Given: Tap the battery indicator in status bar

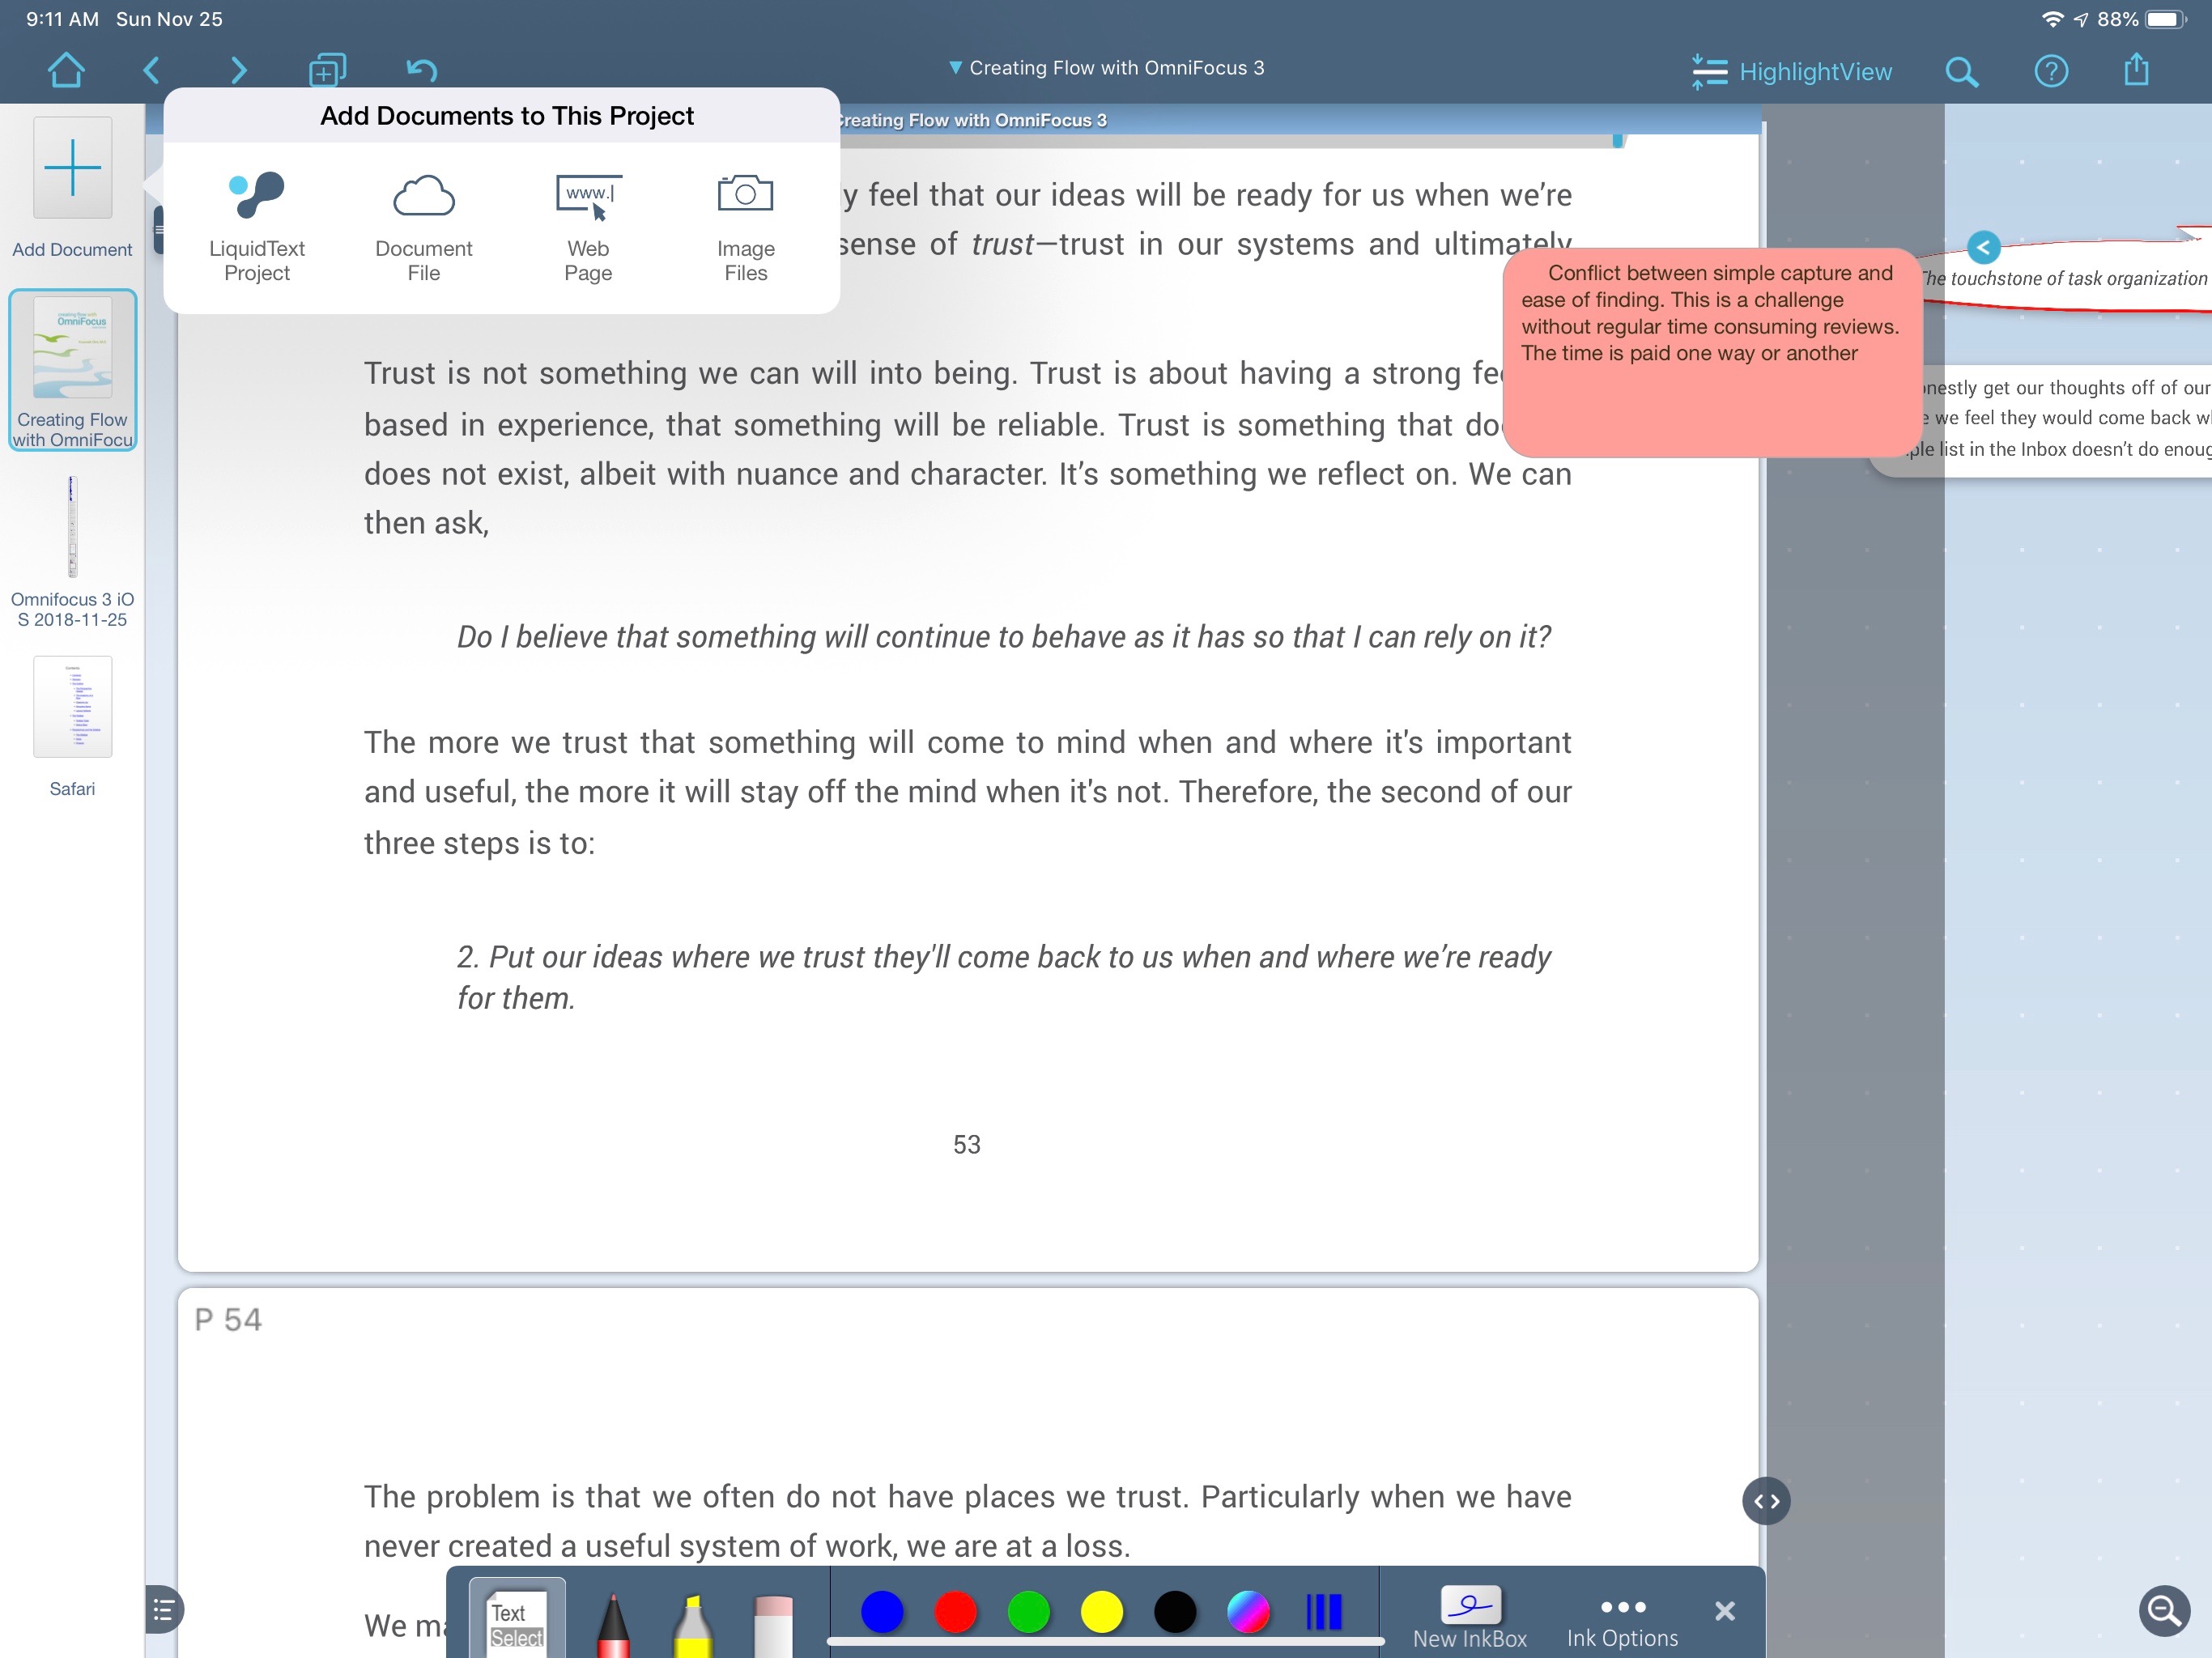Looking at the screenshot, I should pyautogui.click(x=2166, y=19).
